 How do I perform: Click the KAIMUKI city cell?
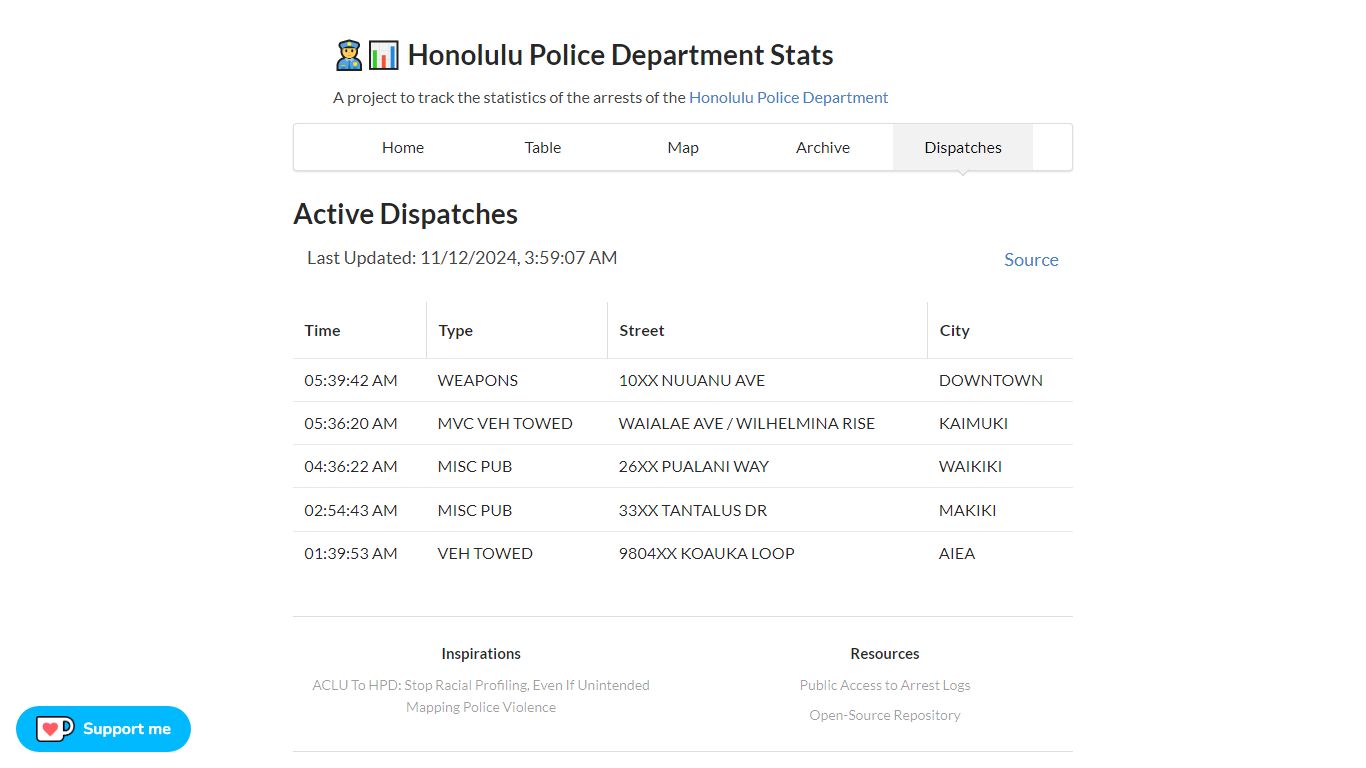(1000, 423)
